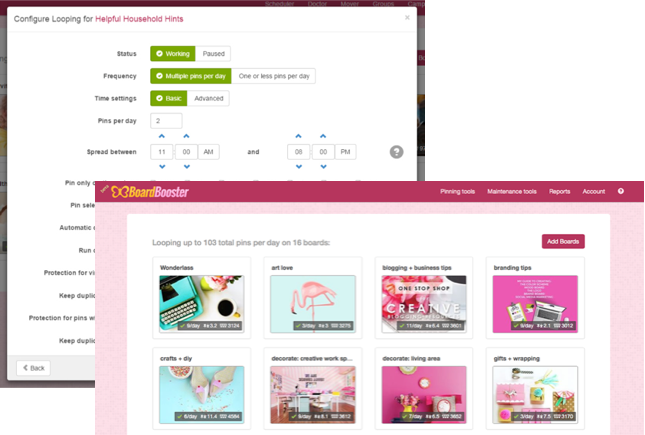
Task: Decrease the start hour with down arrow
Action: [x=162, y=167]
